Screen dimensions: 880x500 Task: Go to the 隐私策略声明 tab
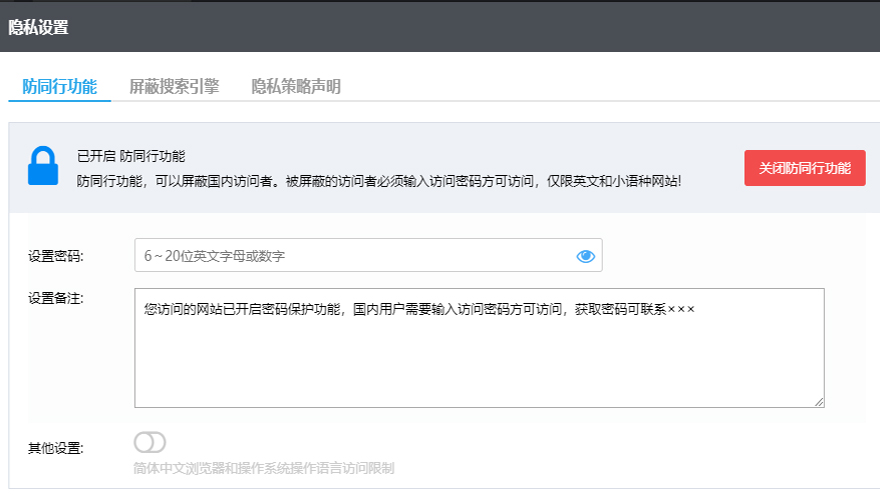(x=296, y=87)
